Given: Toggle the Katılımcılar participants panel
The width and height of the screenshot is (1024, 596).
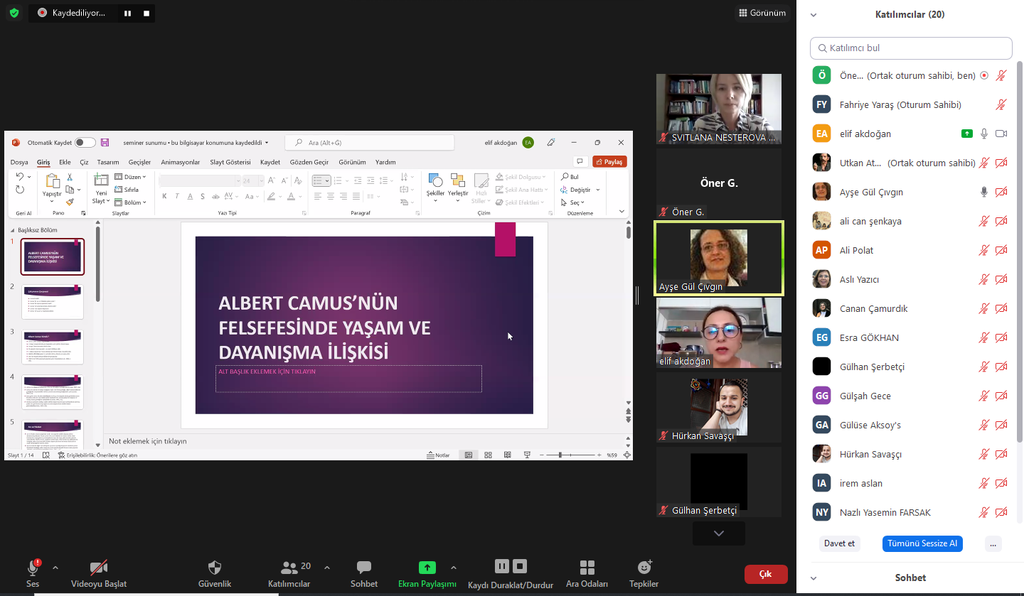Looking at the screenshot, I should 289,573.
